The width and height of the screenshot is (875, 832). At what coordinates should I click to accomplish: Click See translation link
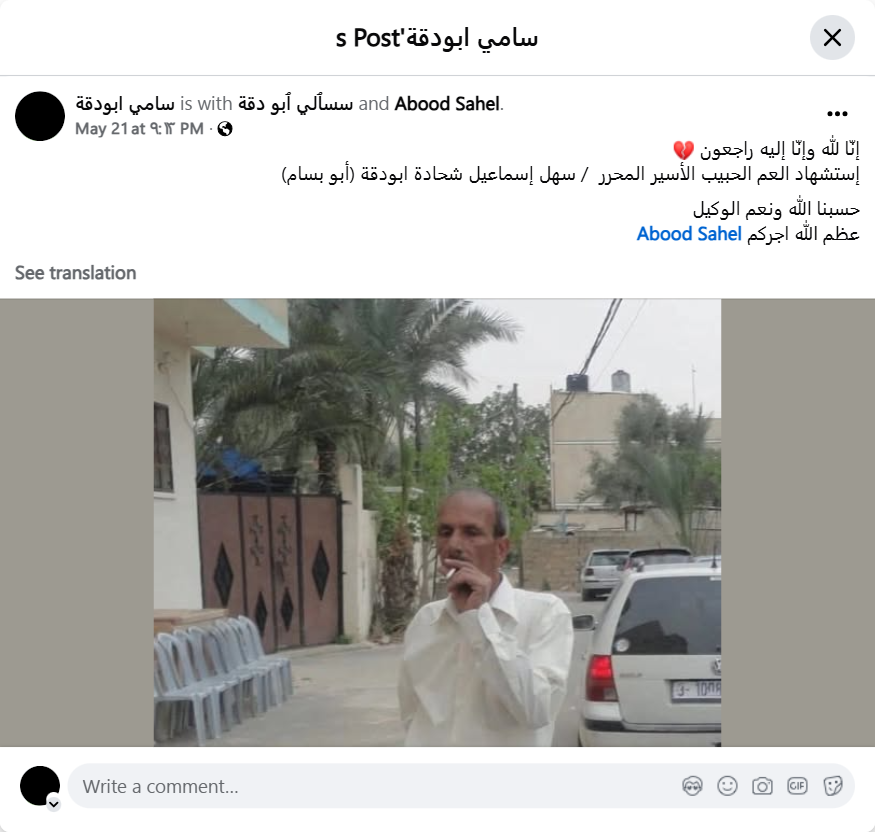(x=75, y=273)
